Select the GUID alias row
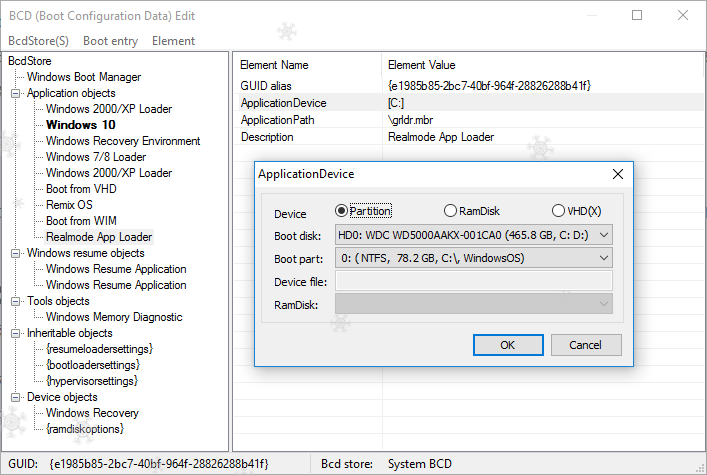This screenshot has height=475, width=707. pos(469,86)
